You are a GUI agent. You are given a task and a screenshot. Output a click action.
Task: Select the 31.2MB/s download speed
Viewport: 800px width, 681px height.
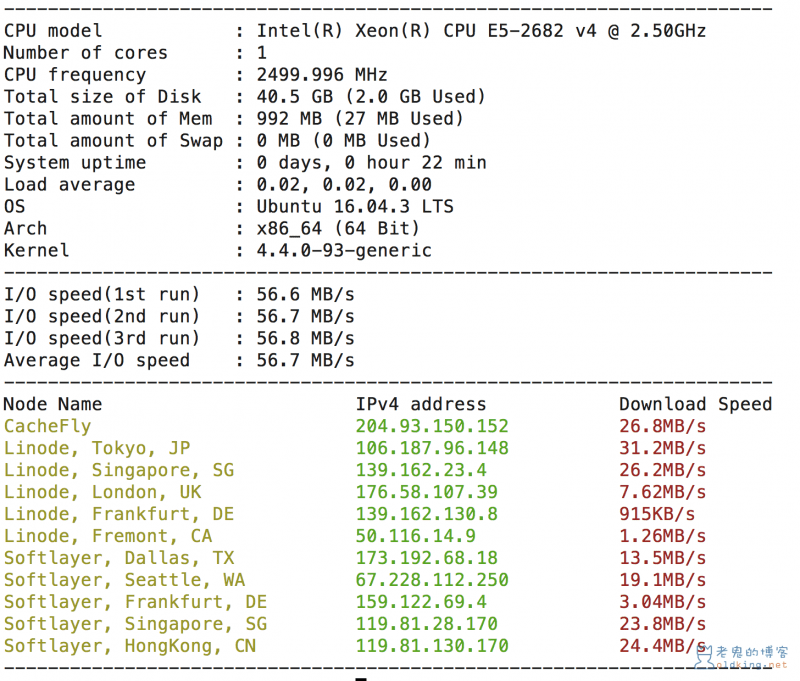coord(662,448)
